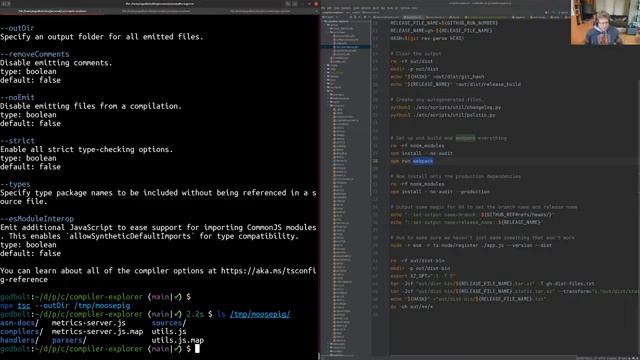
Task: Select the highlighted file row in IDE project tree
Action: tap(346, 47)
